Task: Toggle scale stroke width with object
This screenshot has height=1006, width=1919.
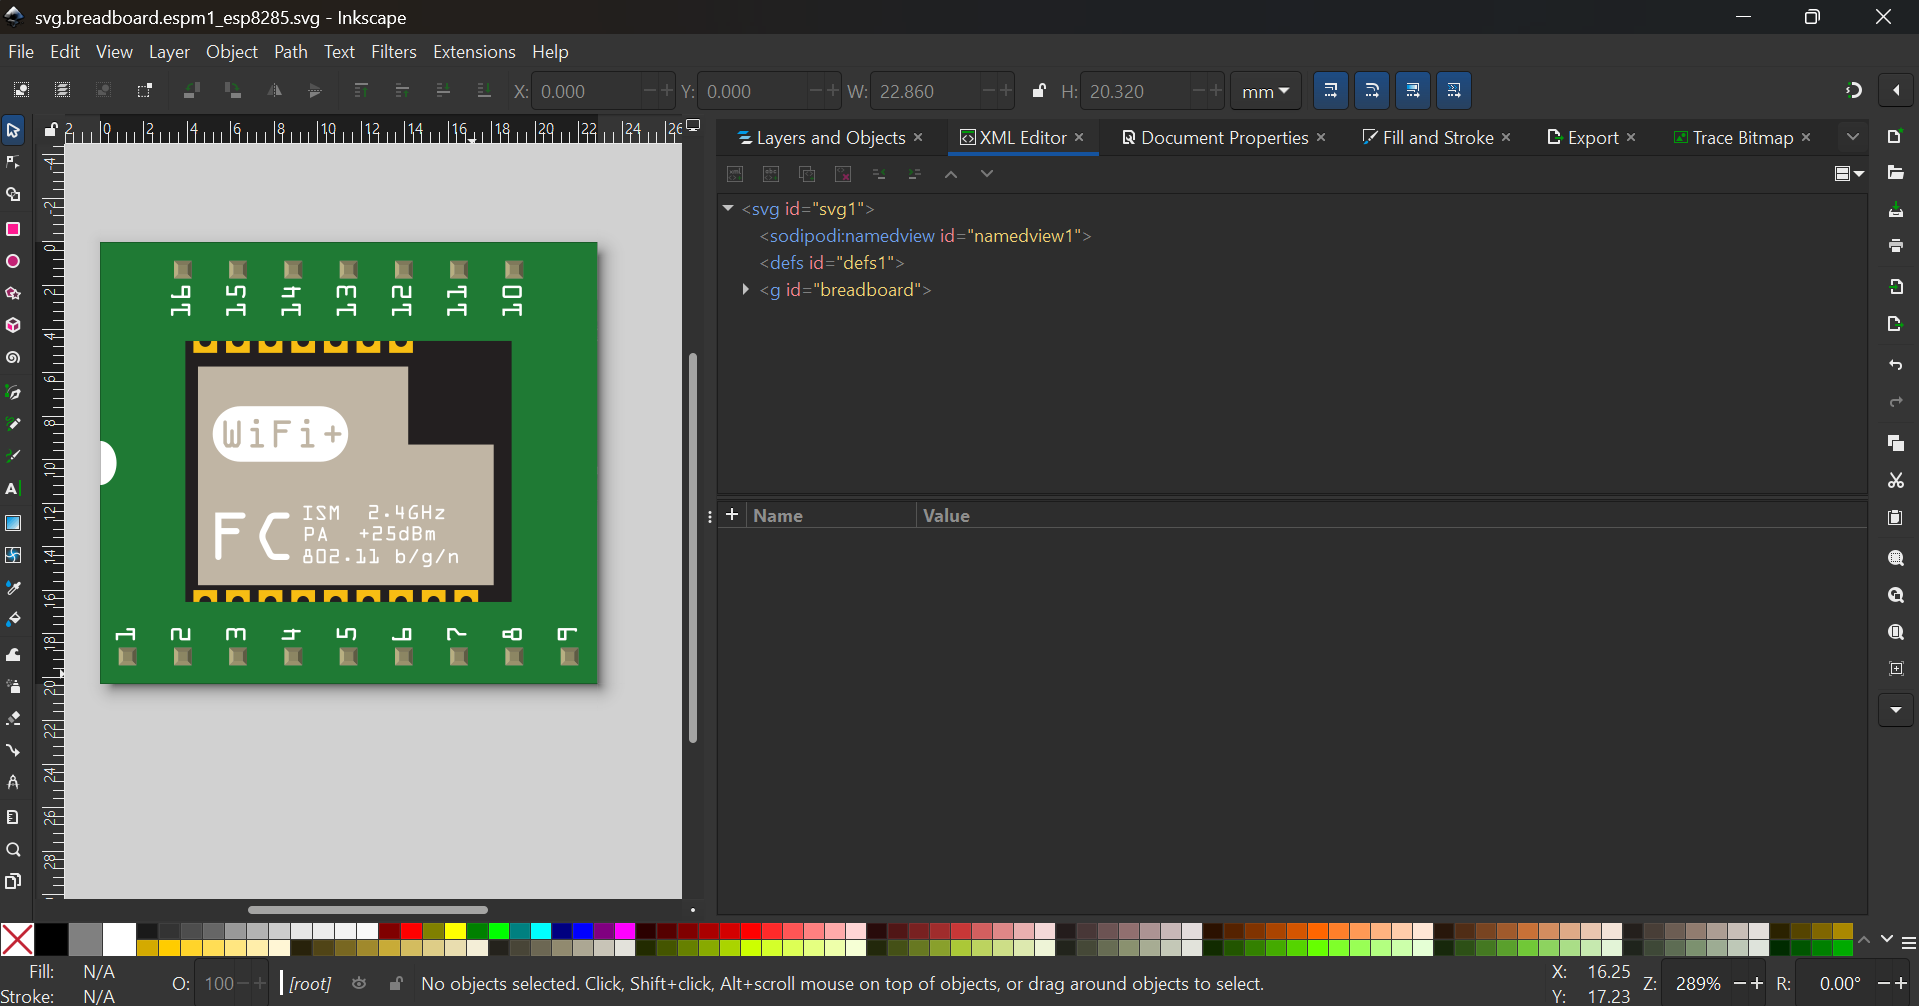Action: [1330, 91]
